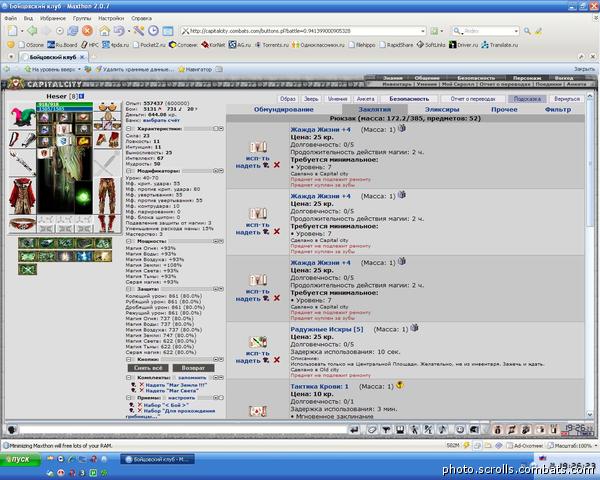
Task: Click the выбрать счет bank link
Action: click(x=161, y=120)
